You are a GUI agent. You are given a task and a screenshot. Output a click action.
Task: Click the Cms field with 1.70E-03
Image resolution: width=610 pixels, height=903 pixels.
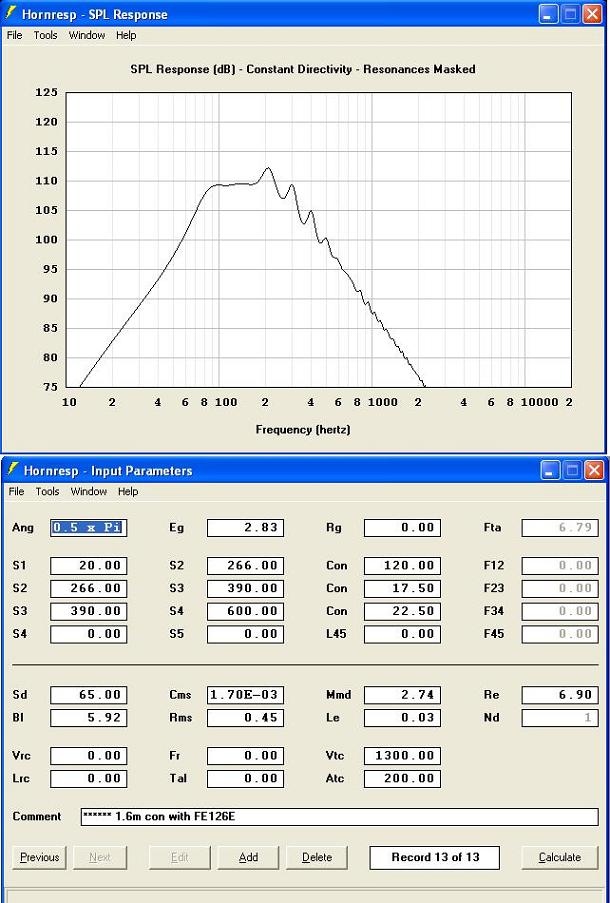coord(245,695)
